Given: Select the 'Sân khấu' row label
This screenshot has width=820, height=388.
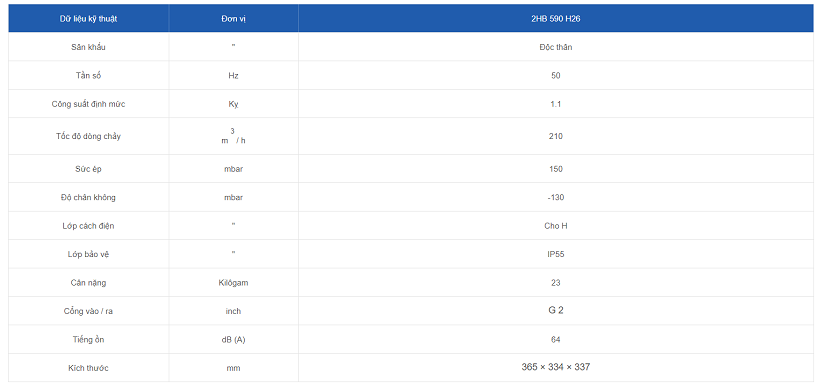Looking at the screenshot, I should (x=88, y=47).
